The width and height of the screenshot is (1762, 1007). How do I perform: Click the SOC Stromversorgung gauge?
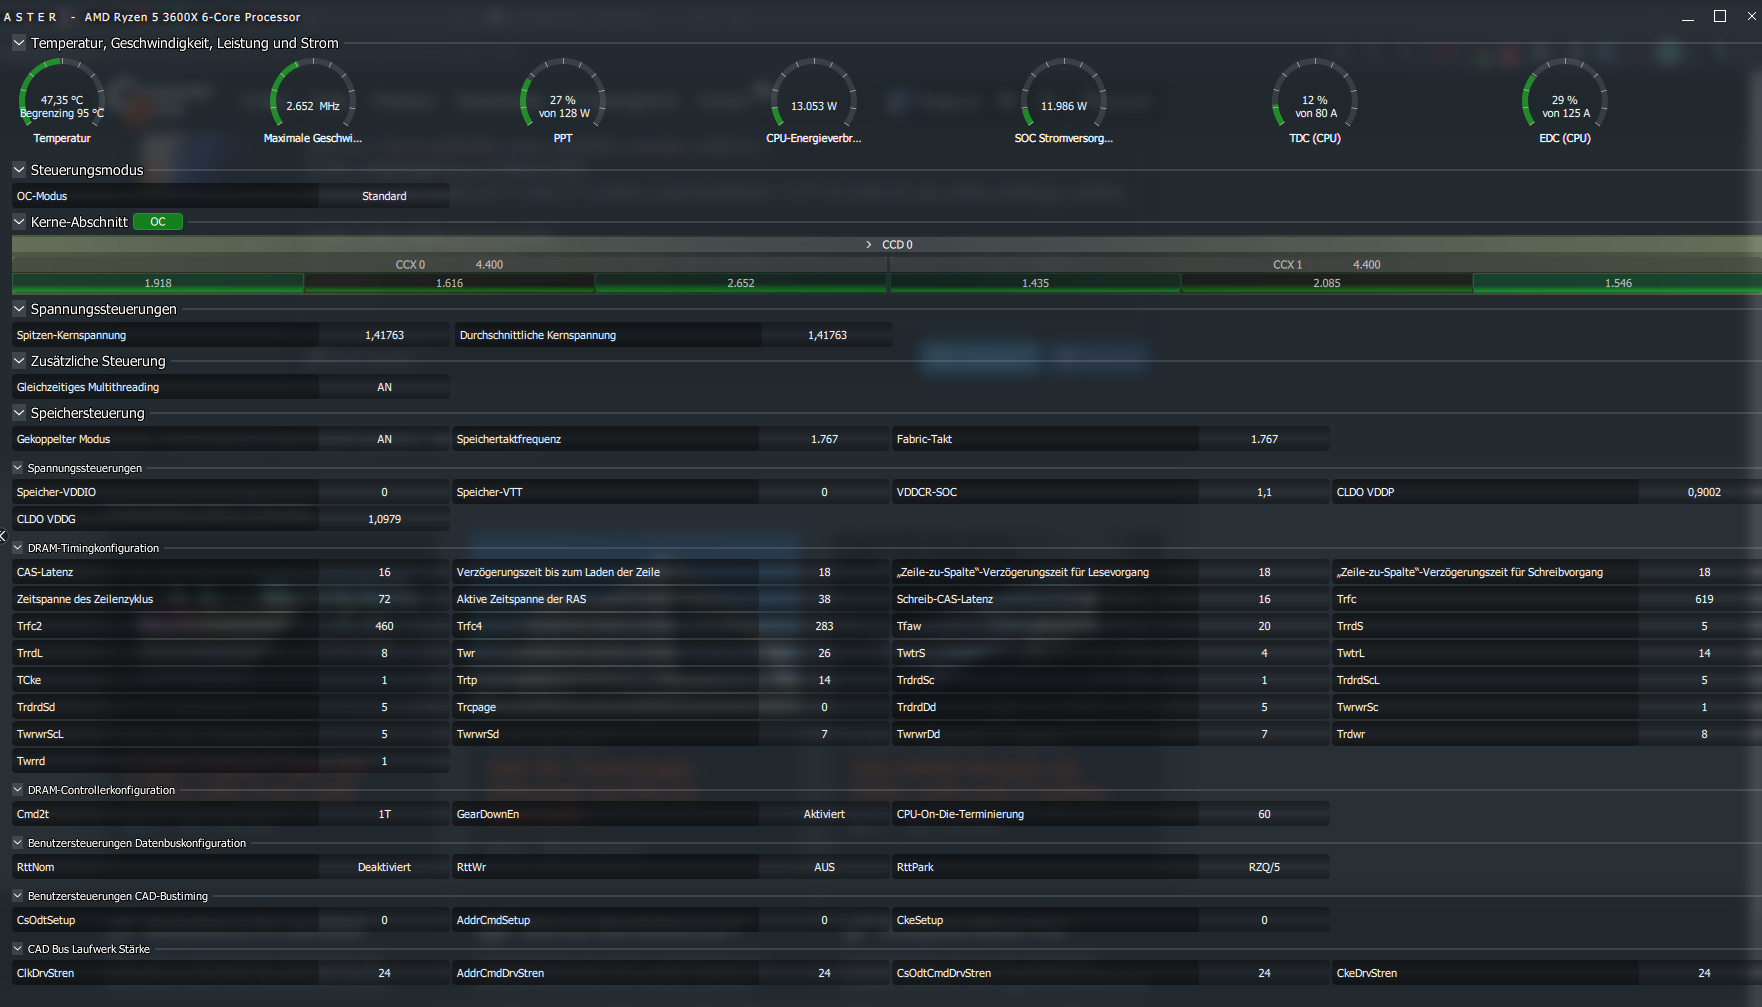(x=1064, y=101)
